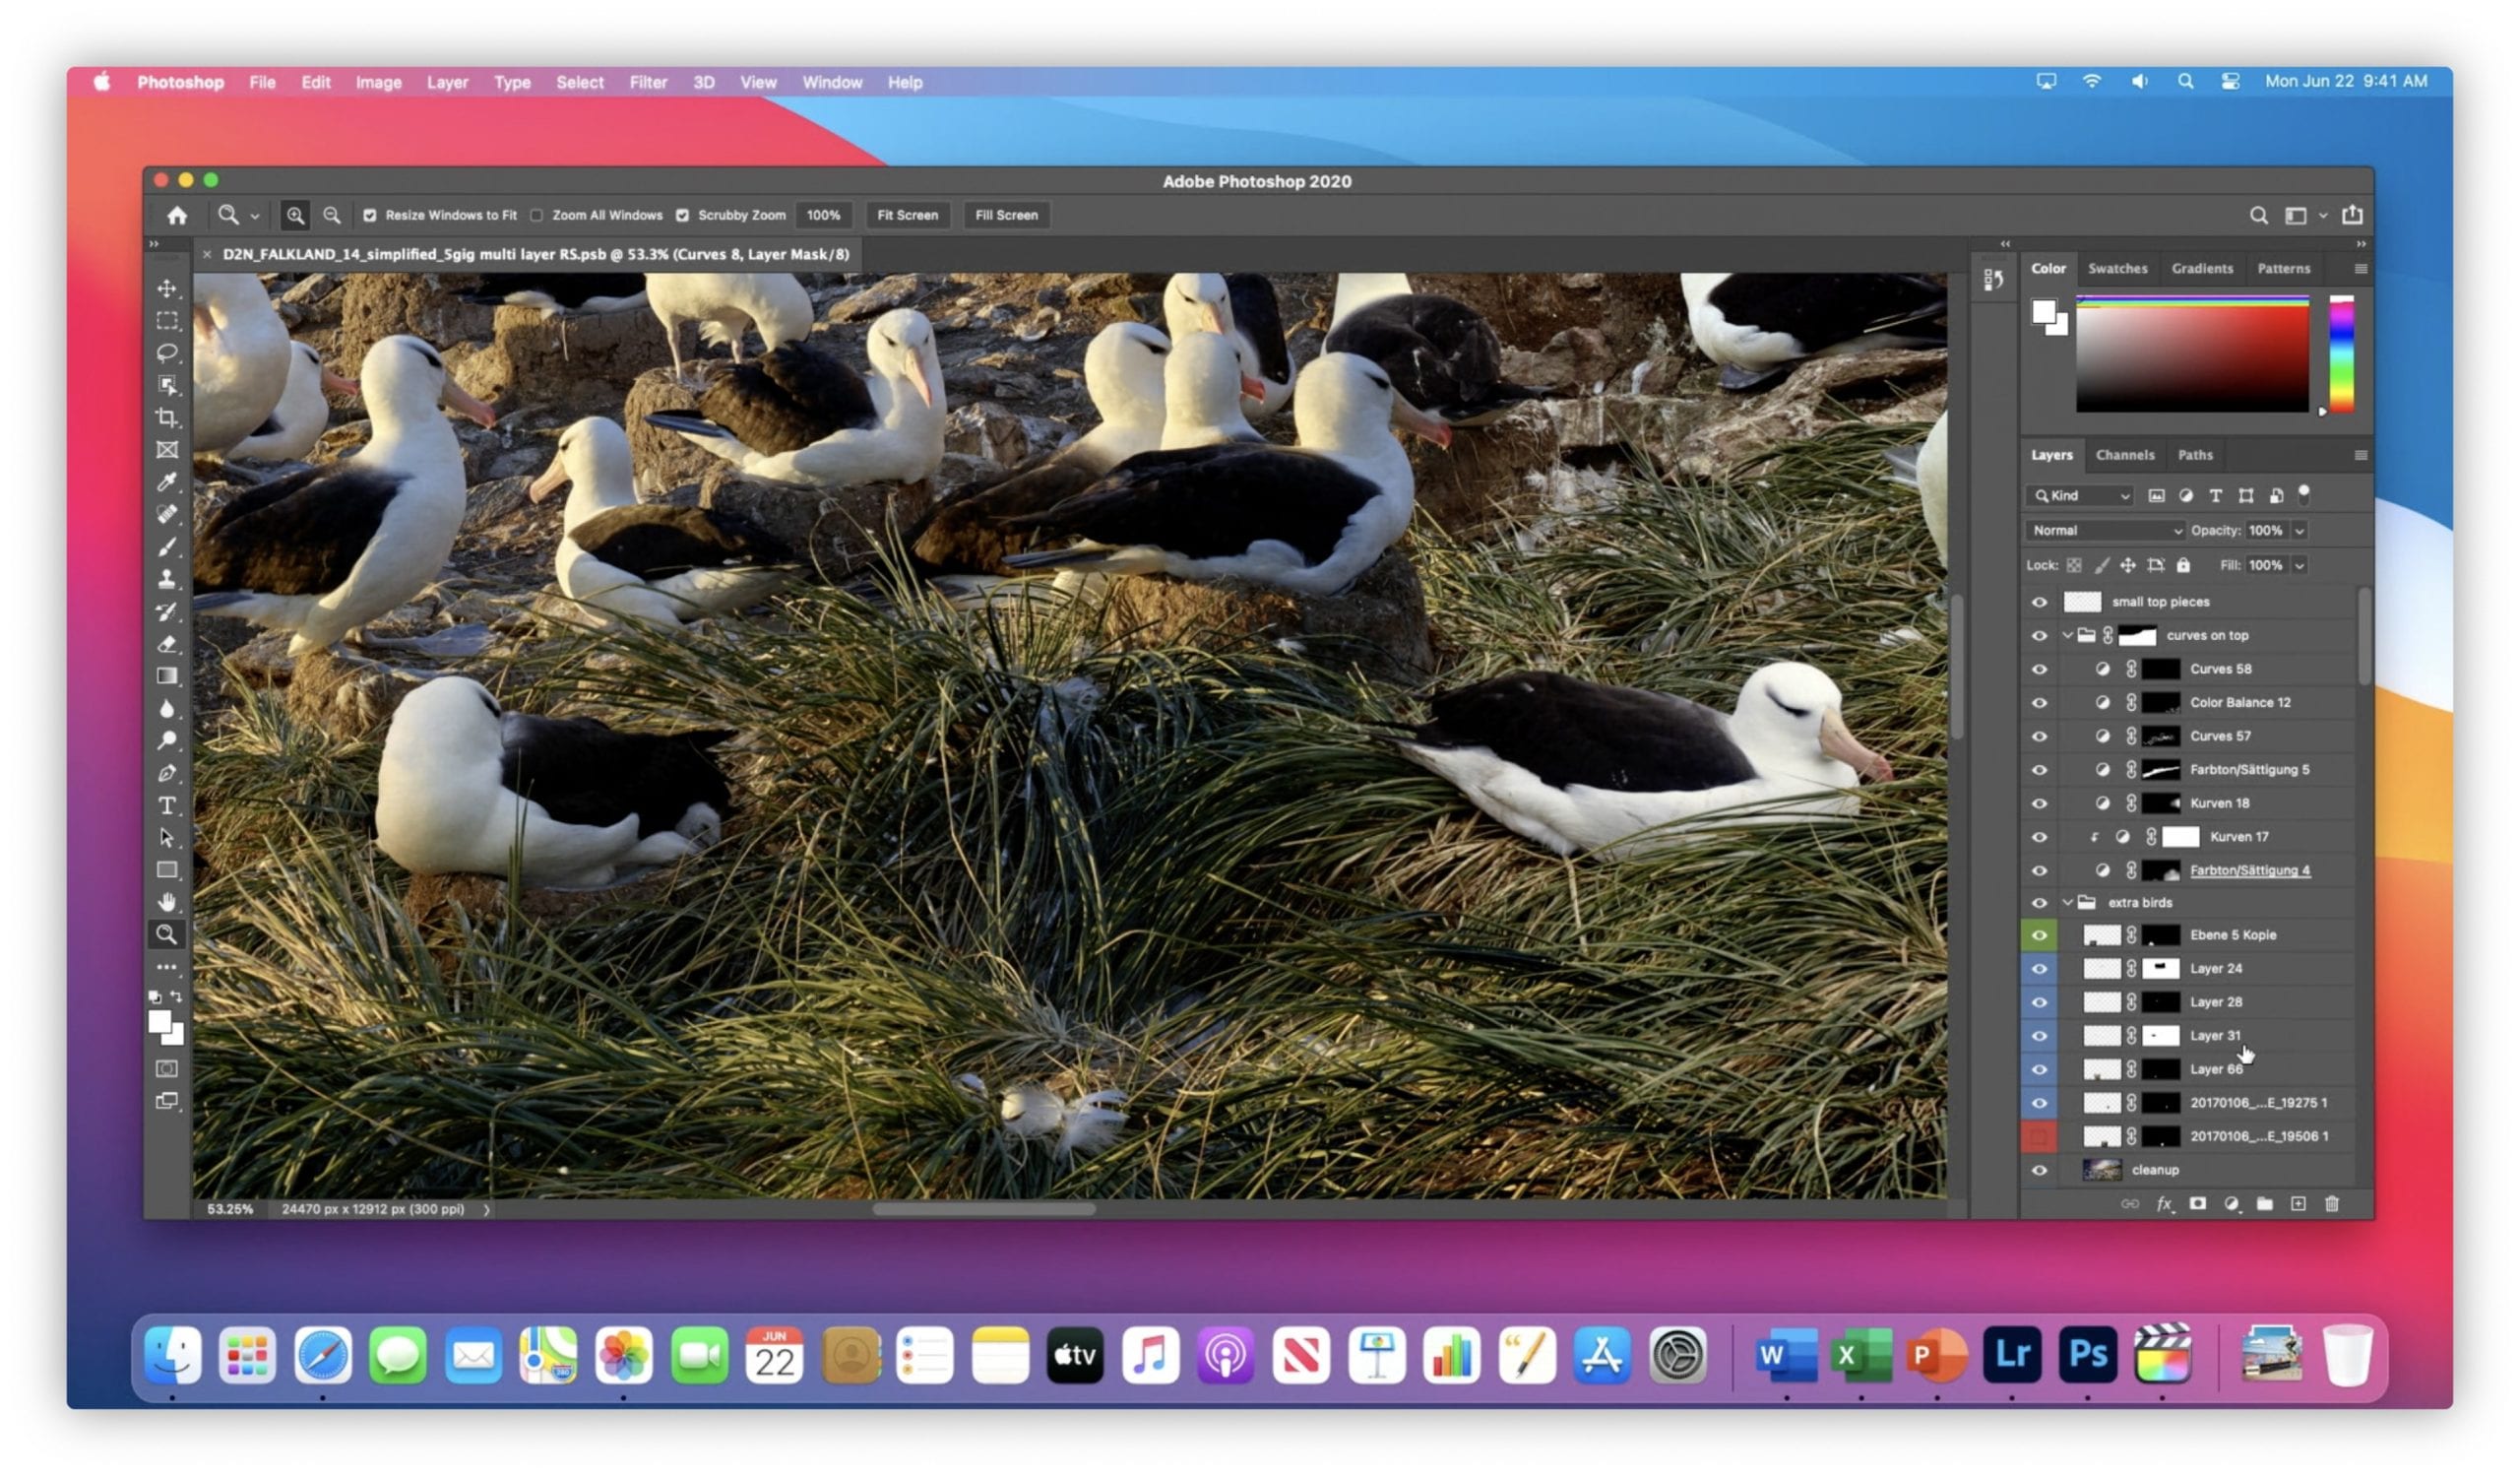Collapse the extra birds layer group

pos(2067,902)
